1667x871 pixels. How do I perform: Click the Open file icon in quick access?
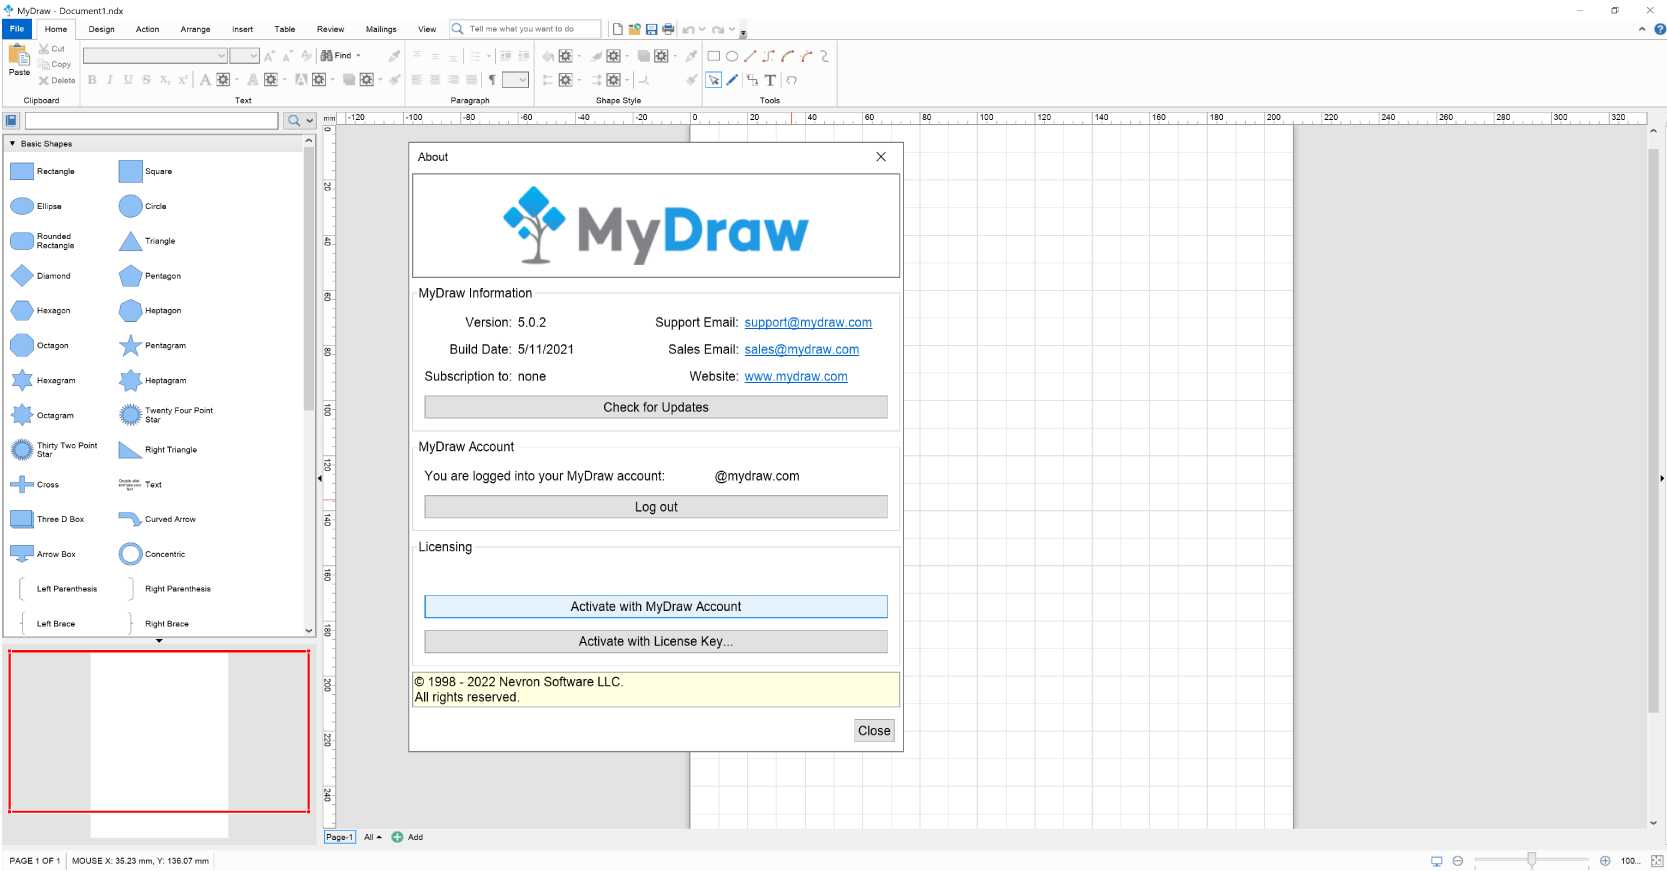coord(635,29)
